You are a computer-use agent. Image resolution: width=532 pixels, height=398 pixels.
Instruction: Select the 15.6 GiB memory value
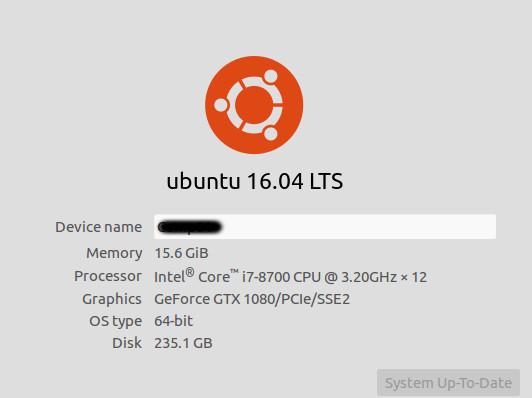click(181, 253)
